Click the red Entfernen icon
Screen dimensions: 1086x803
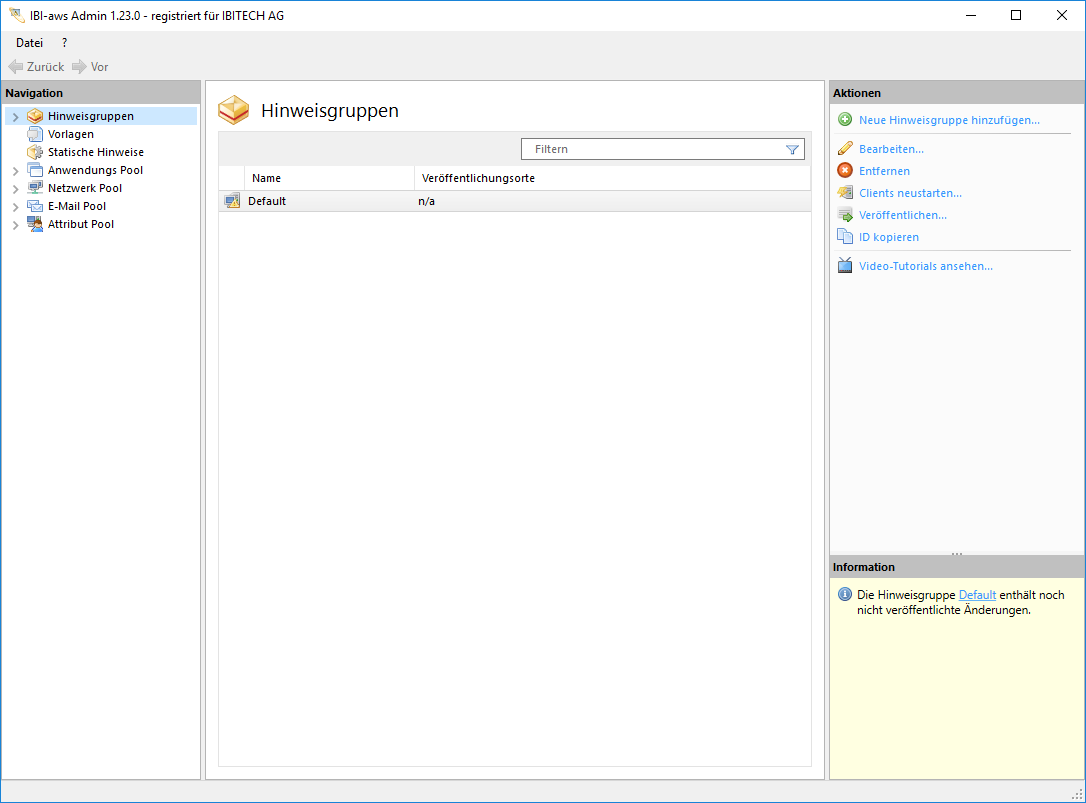point(845,171)
